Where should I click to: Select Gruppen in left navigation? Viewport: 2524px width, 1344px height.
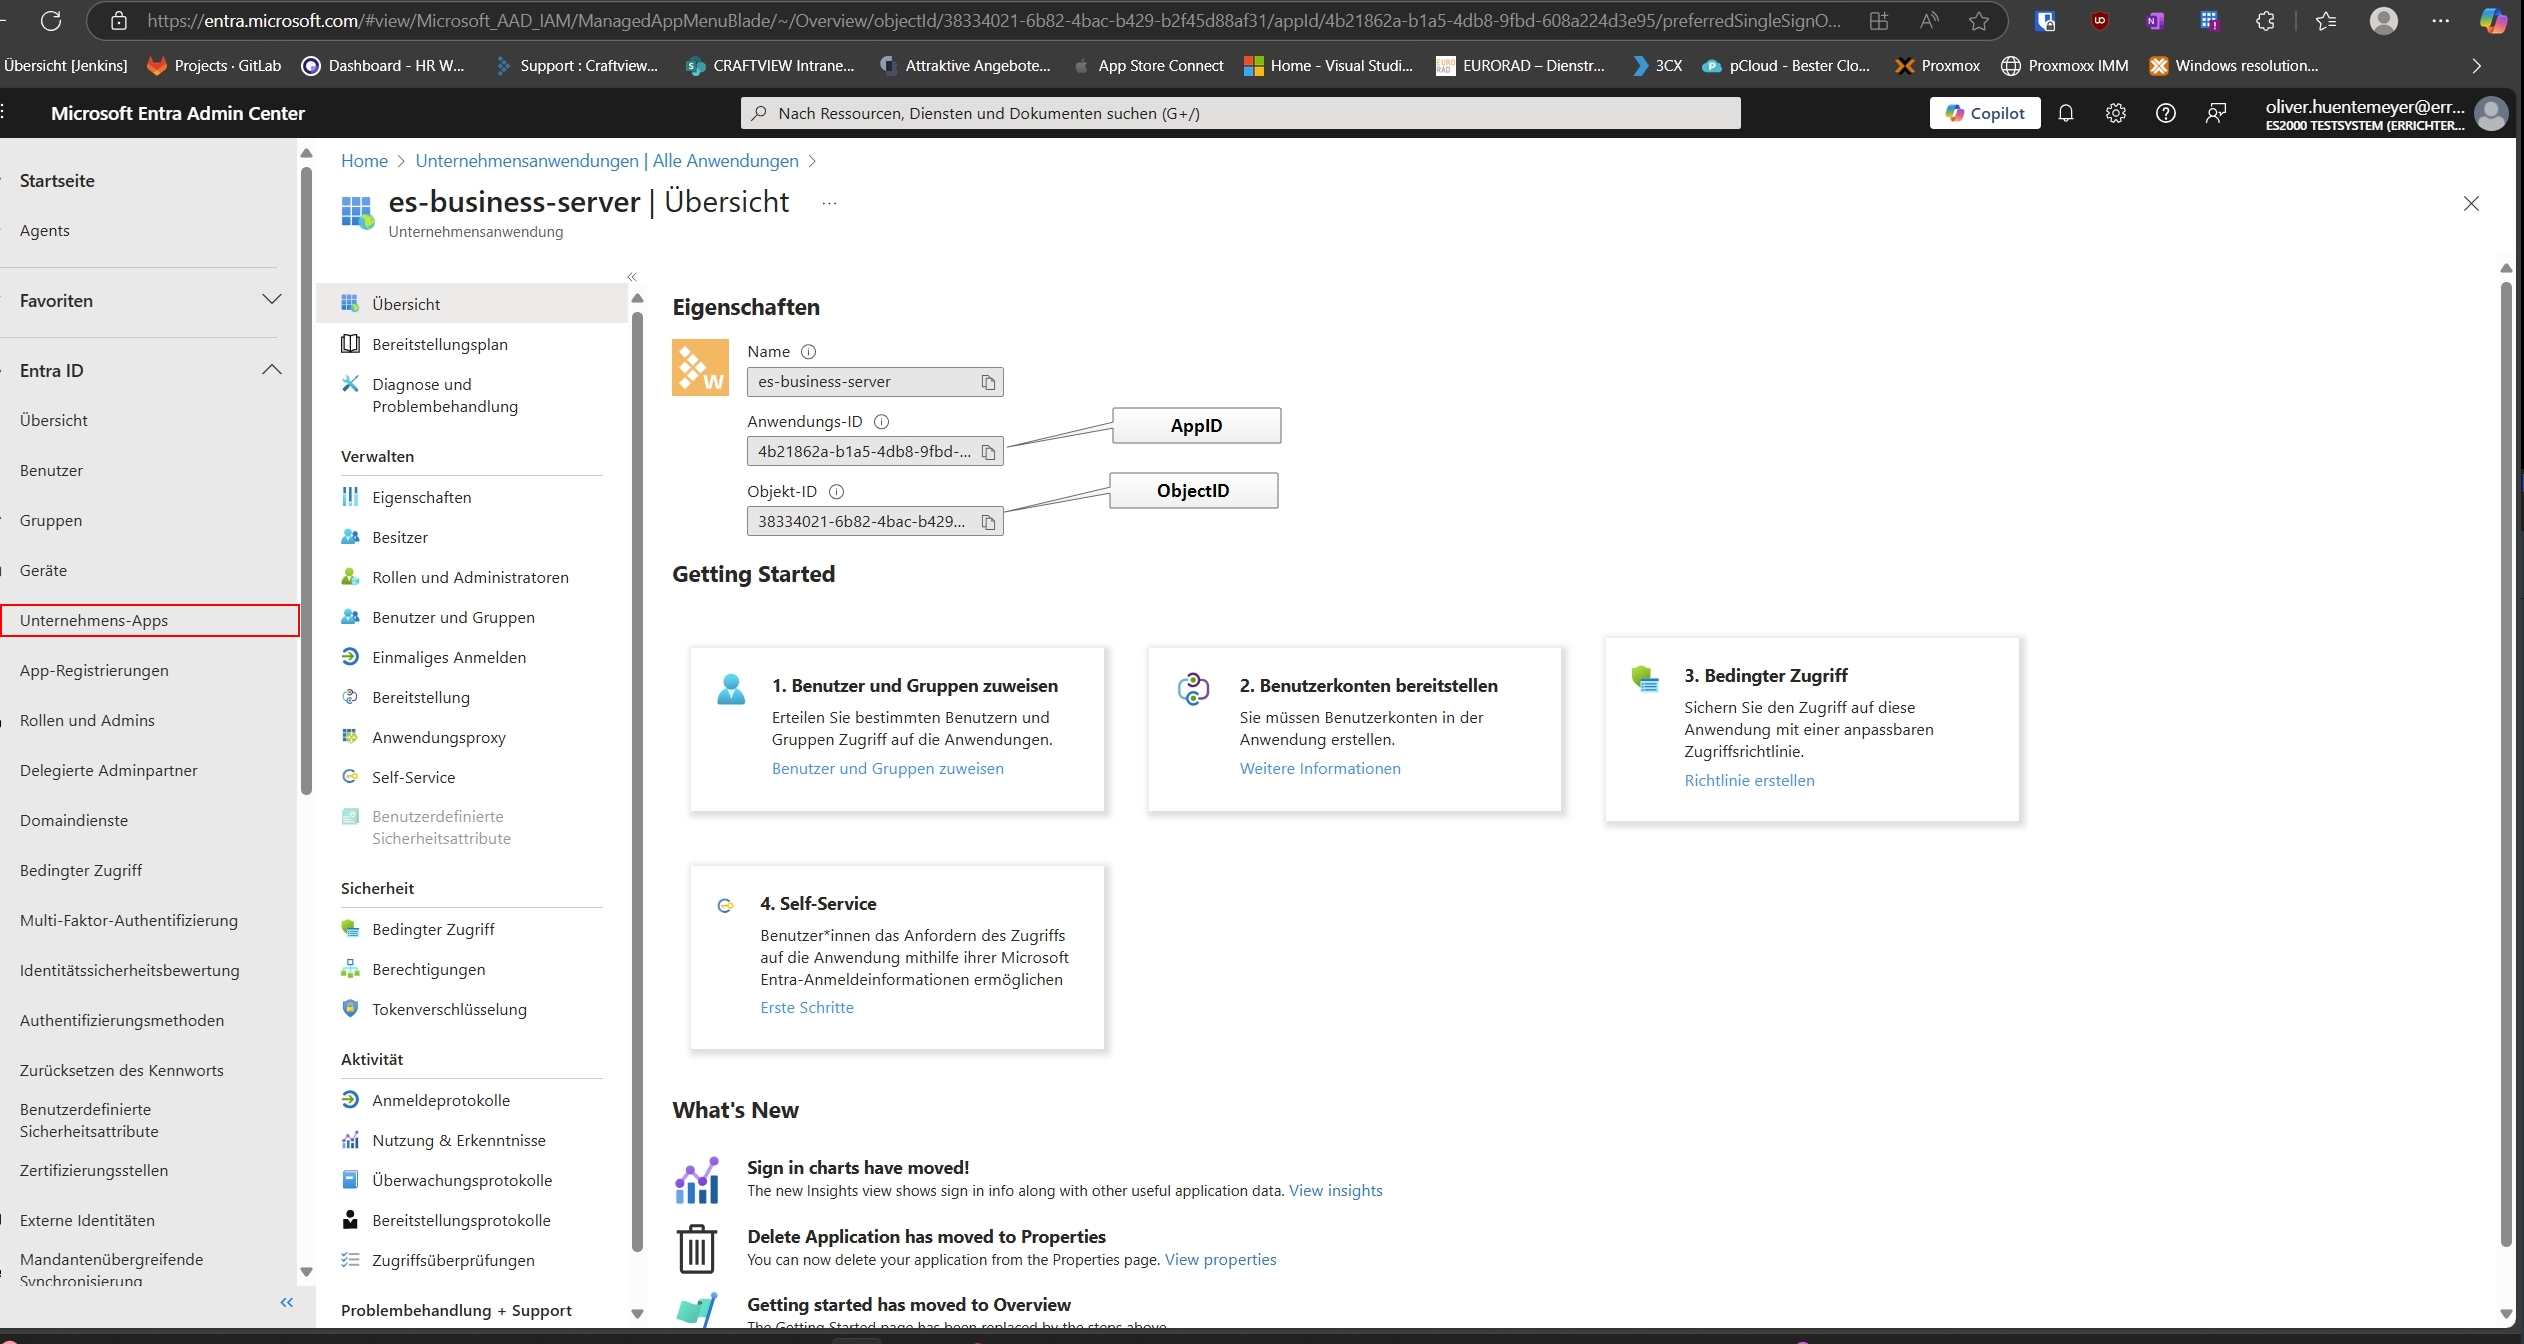[x=51, y=520]
